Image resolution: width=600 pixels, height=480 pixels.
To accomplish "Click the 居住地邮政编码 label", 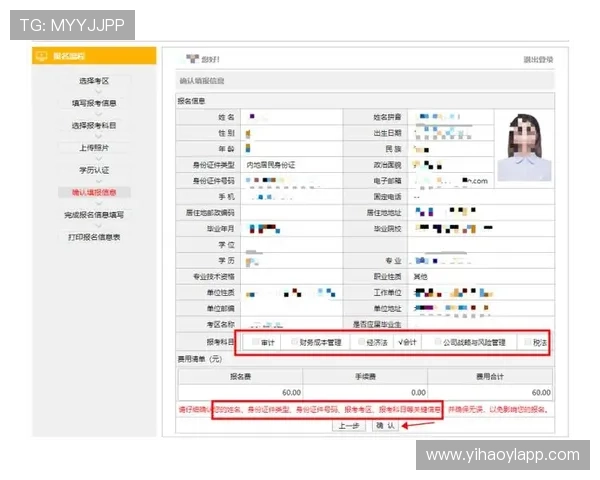I will (x=210, y=212).
